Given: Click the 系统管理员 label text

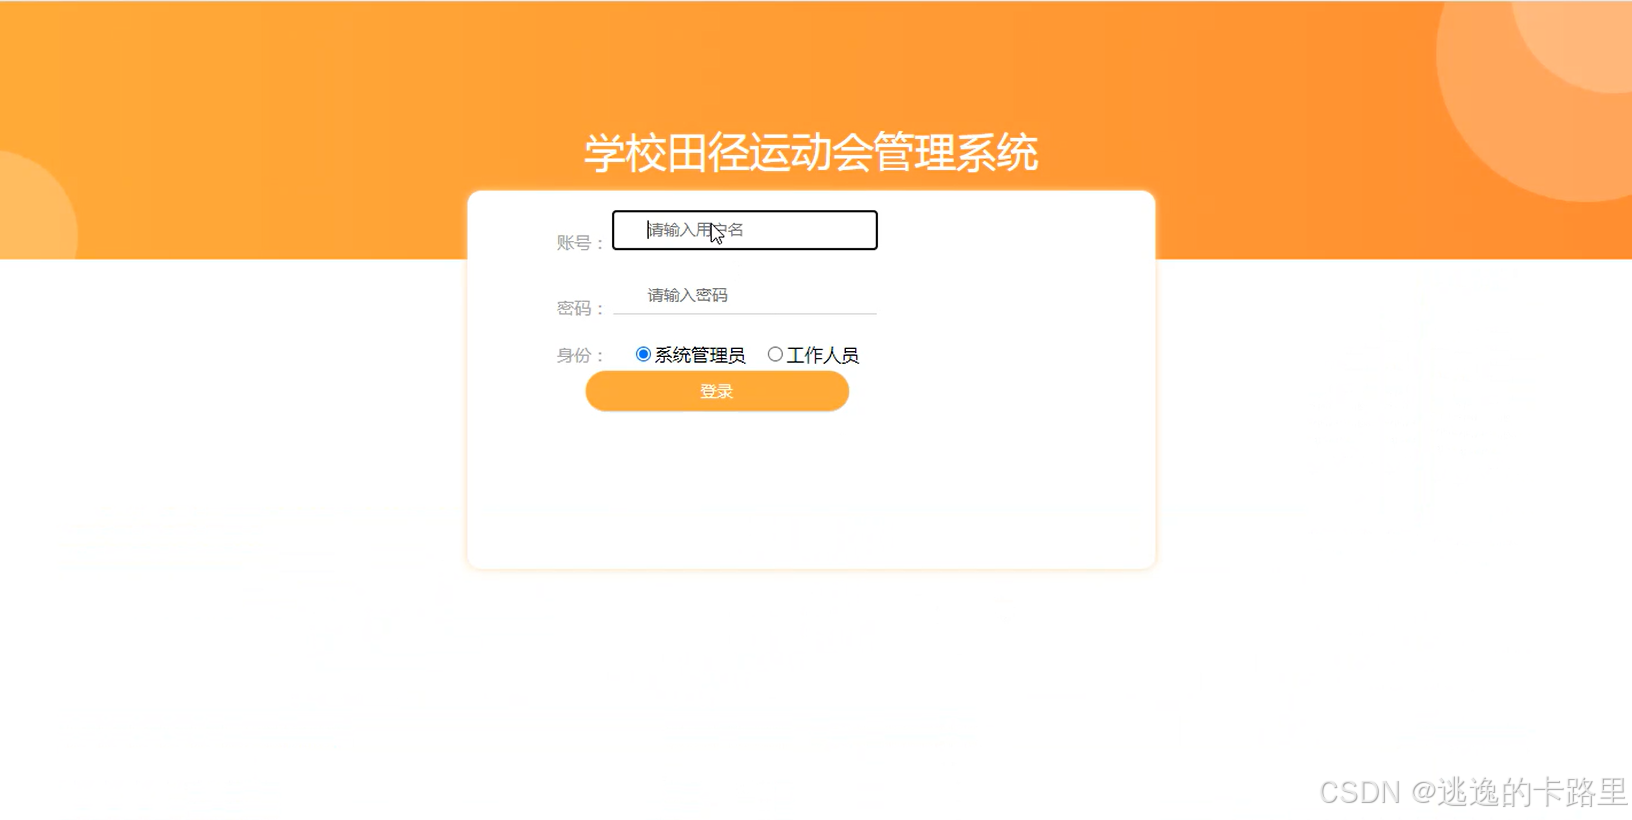Looking at the screenshot, I should (700, 355).
